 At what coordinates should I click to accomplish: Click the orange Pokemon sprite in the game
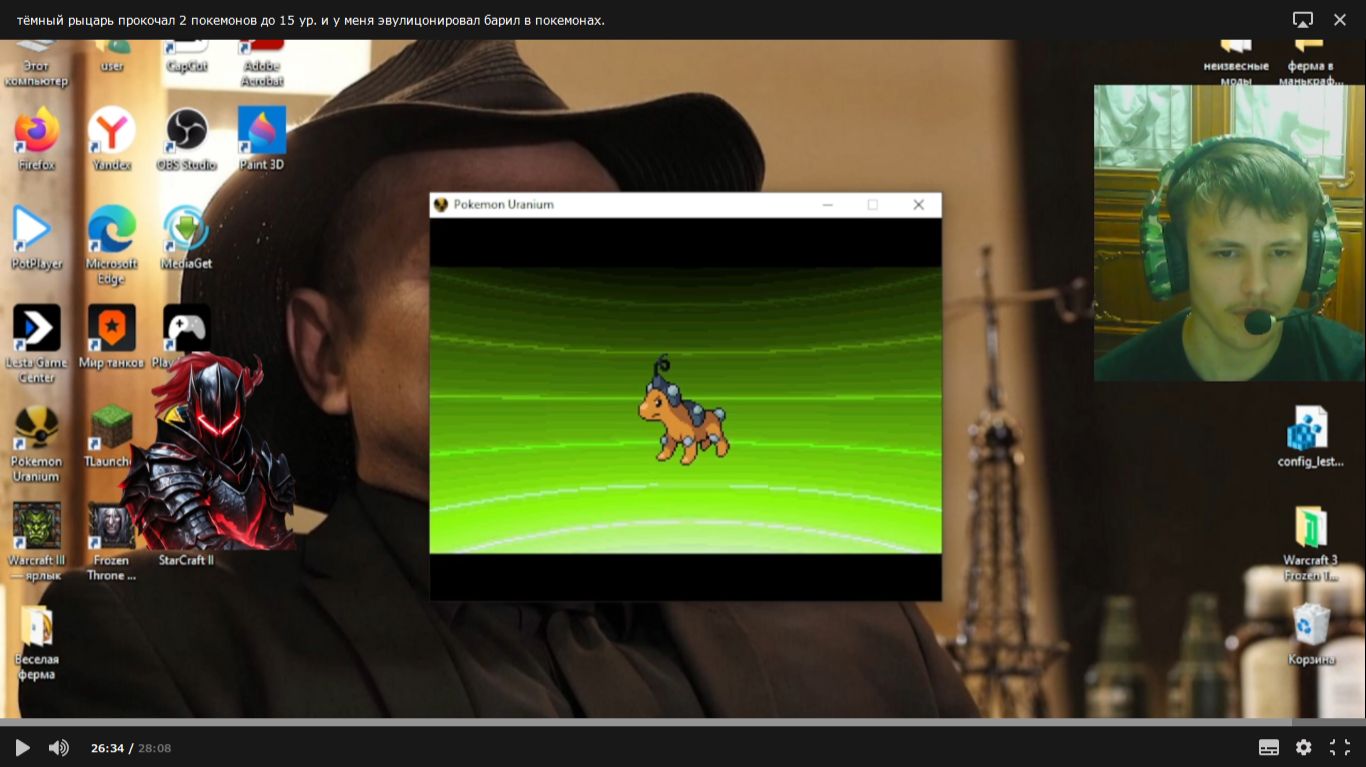(684, 411)
